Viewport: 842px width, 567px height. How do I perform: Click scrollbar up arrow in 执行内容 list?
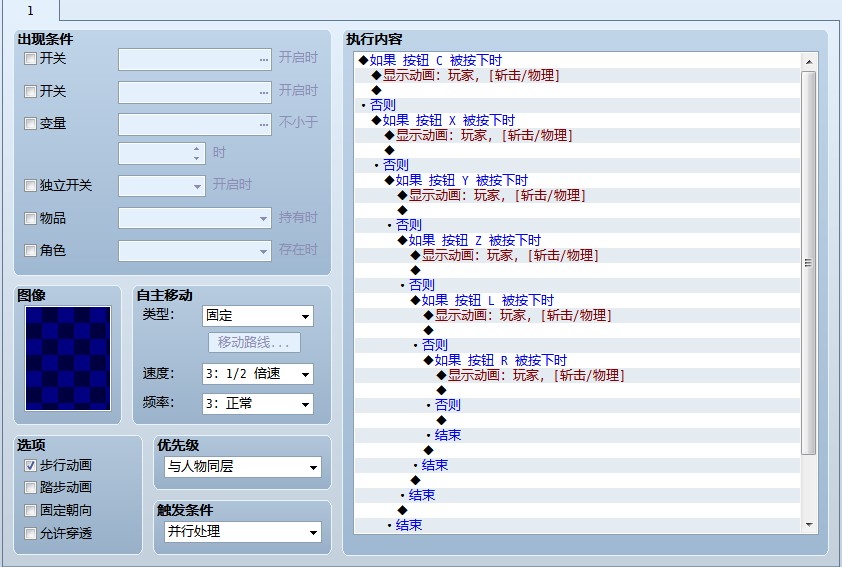(x=809, y=62)
